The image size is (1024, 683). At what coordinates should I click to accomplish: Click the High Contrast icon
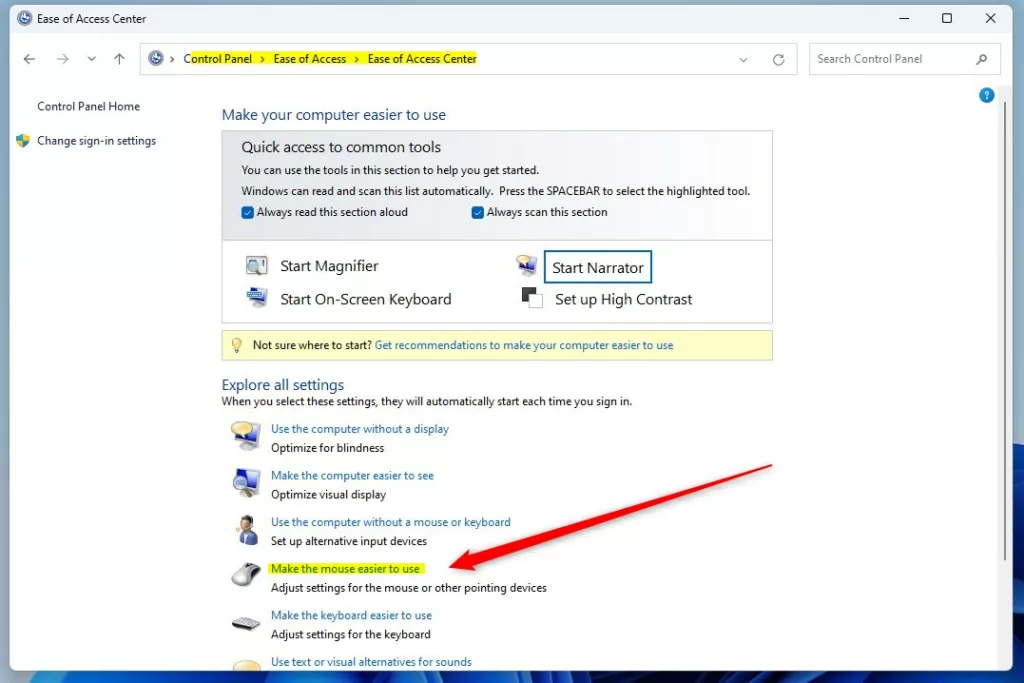[x=532, y=298]
